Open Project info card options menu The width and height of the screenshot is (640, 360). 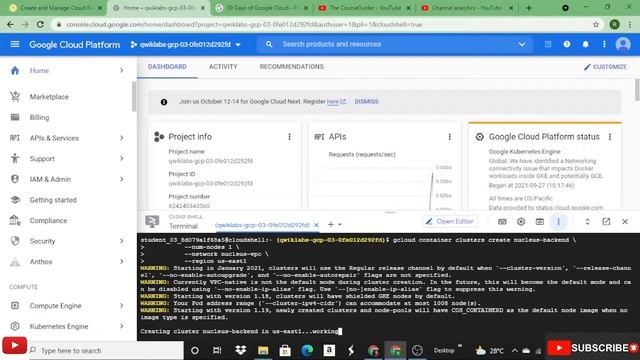click(x=289, y=137)
